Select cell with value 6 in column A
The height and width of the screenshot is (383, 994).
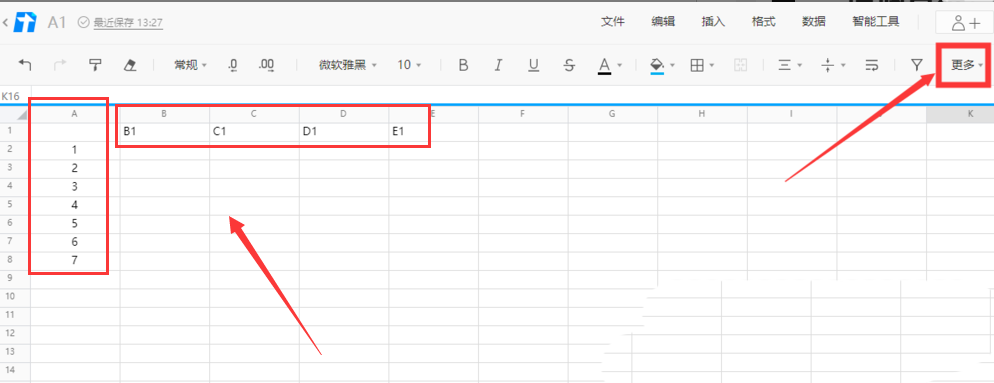75,242
